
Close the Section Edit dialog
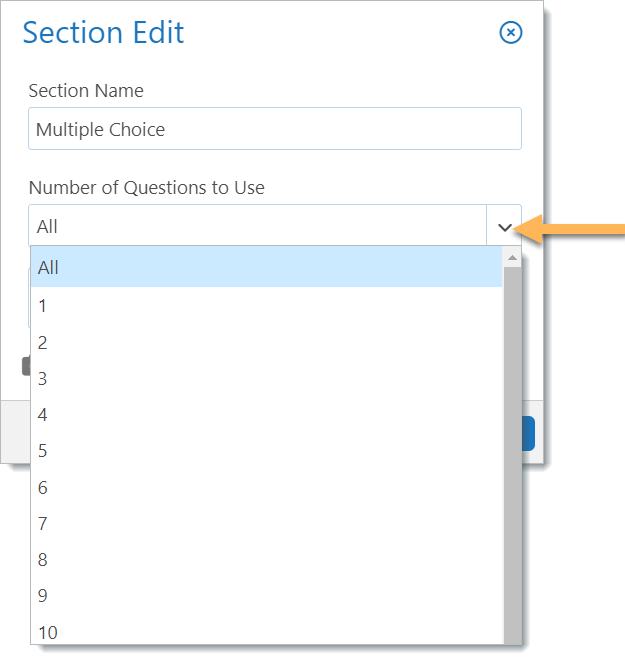click(511, 32)
